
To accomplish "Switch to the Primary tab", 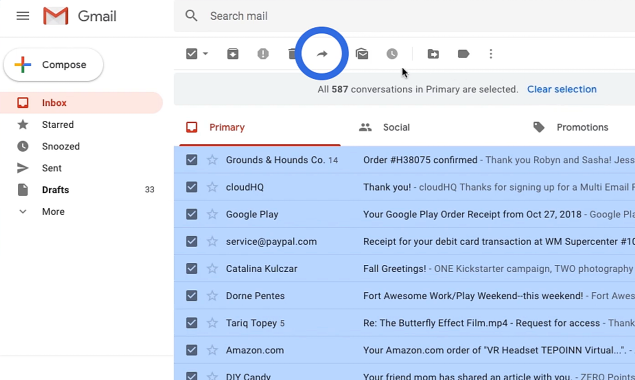I will pos(259,128).
